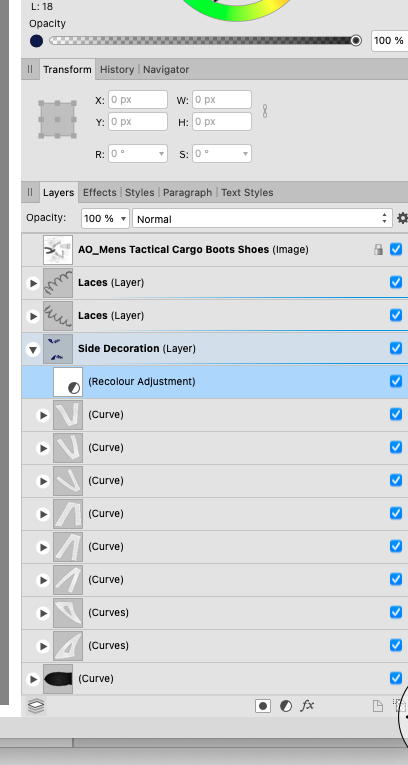Click the Add Layer page icon

(377, 705)
